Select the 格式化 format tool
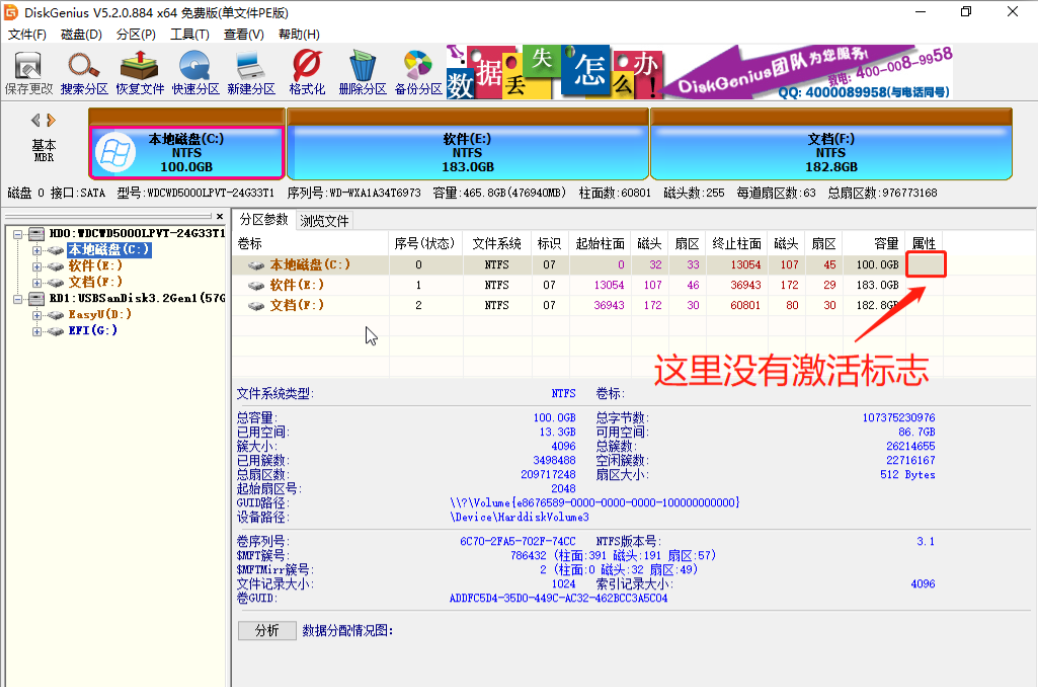1038x687 pixels. (x=307, y=73)
